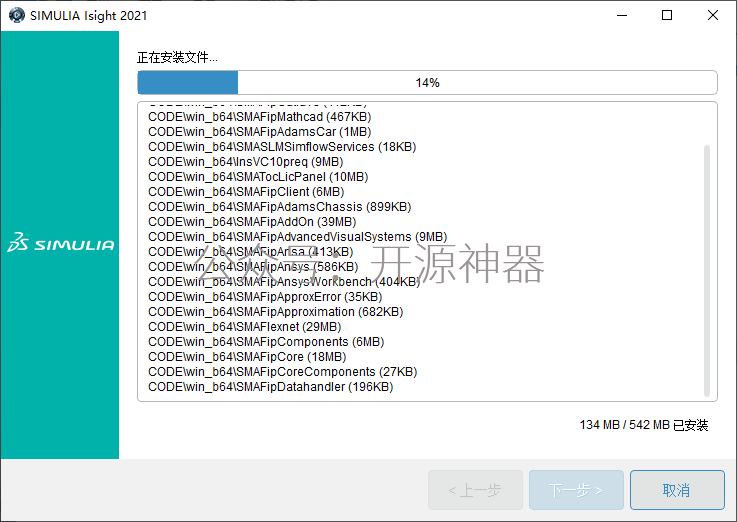Select the SMAFipDatahandler (196KB) row
This screenshot has height=522, width=737.
tap(270, 387)
